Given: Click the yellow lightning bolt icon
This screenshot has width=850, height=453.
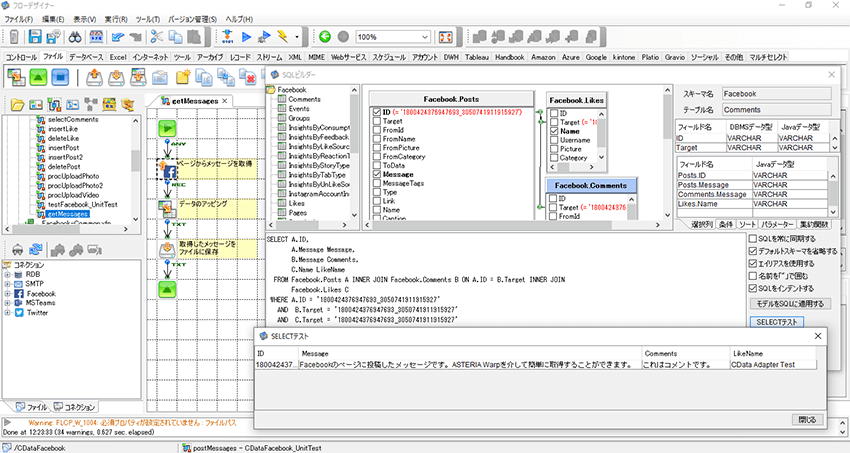Looking at the screenshot, I should click(x=282, y=37).
